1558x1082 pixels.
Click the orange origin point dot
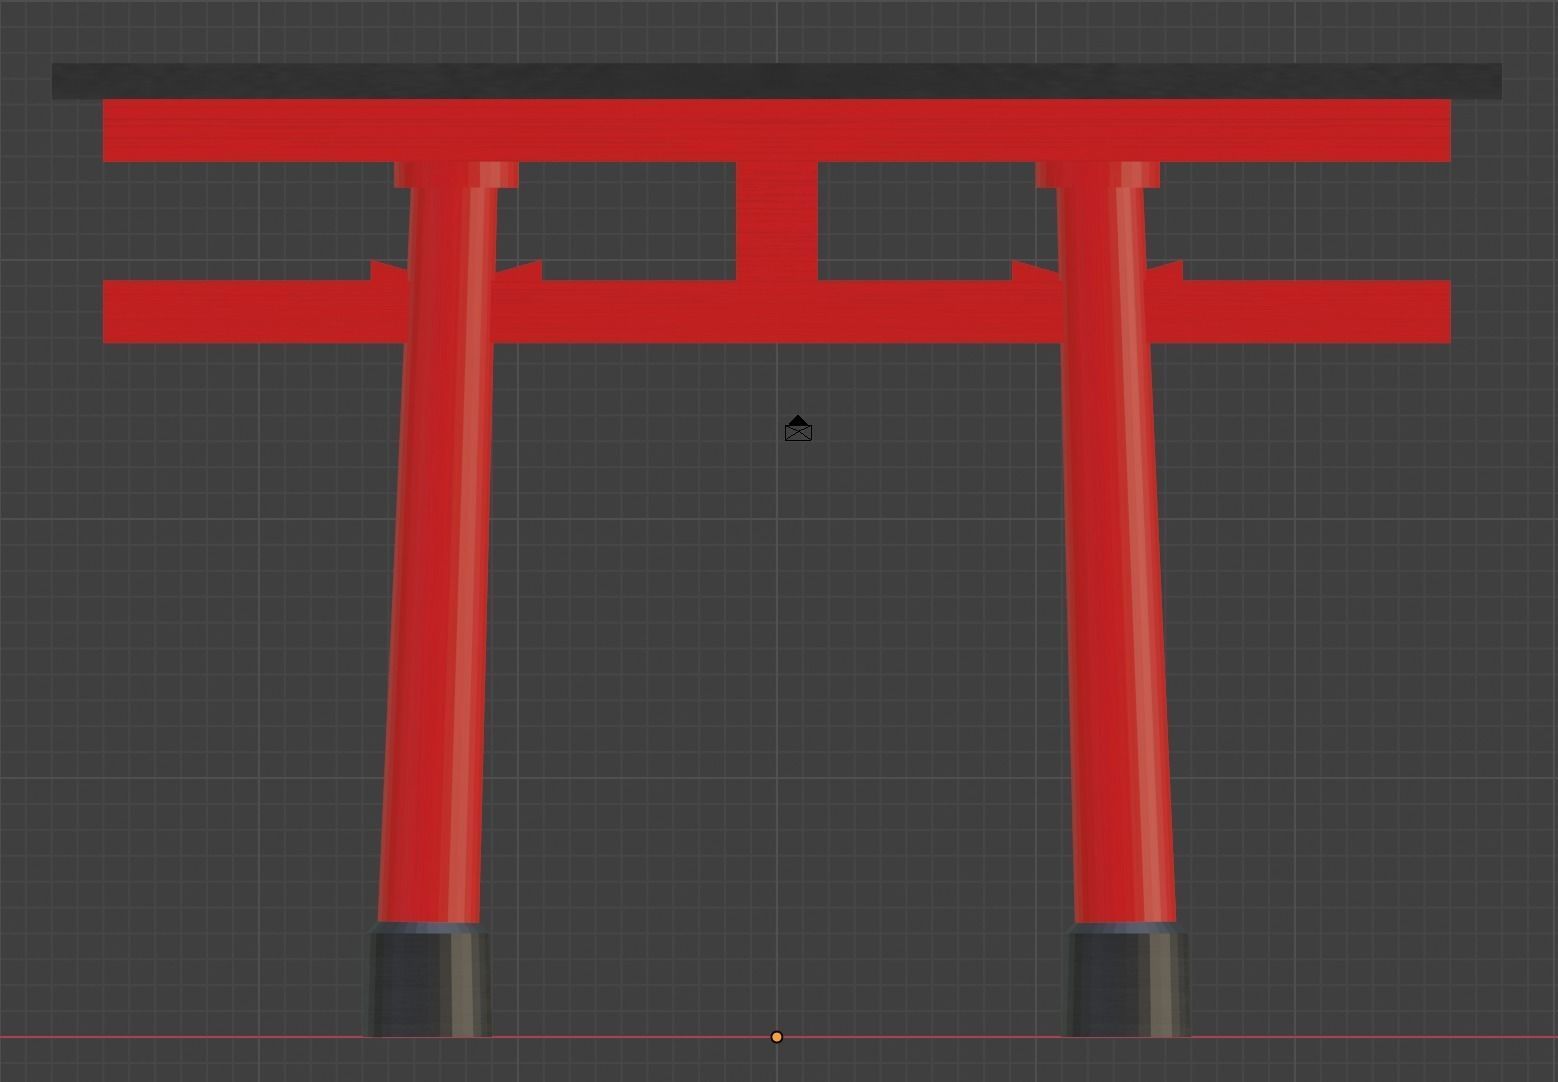coord(777,1037)
